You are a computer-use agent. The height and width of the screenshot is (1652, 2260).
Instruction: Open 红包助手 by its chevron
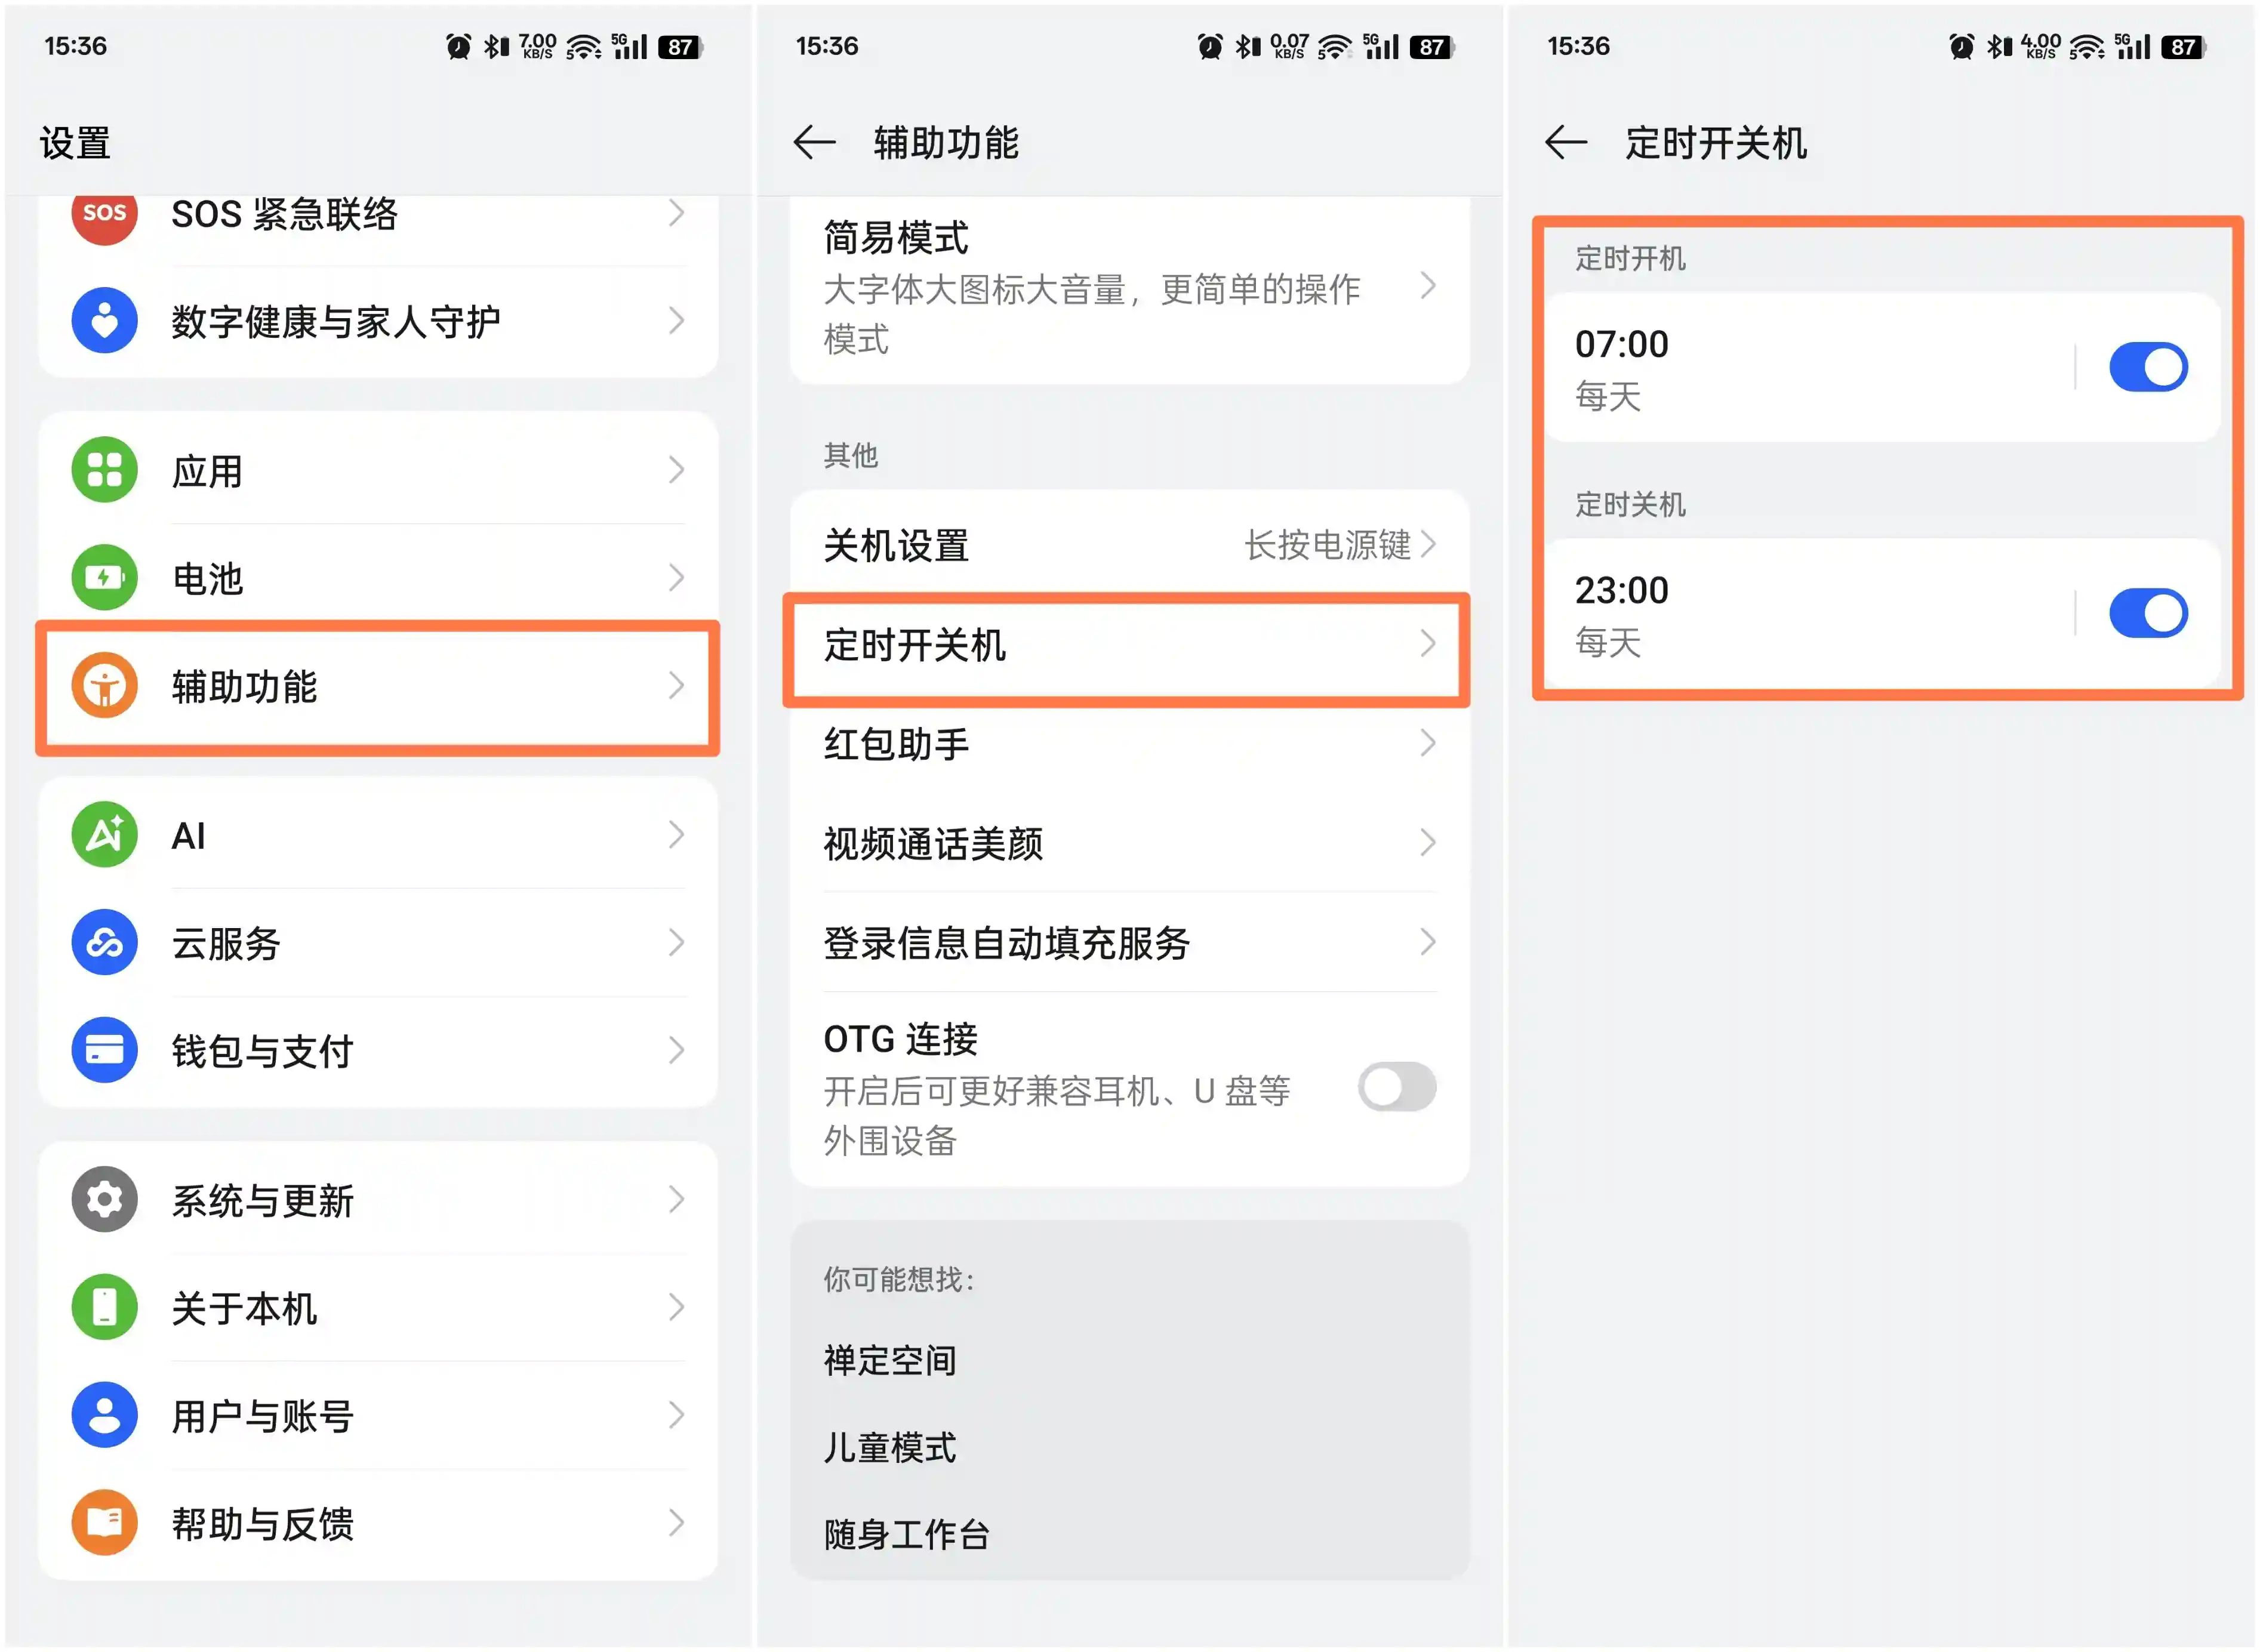1428,743
